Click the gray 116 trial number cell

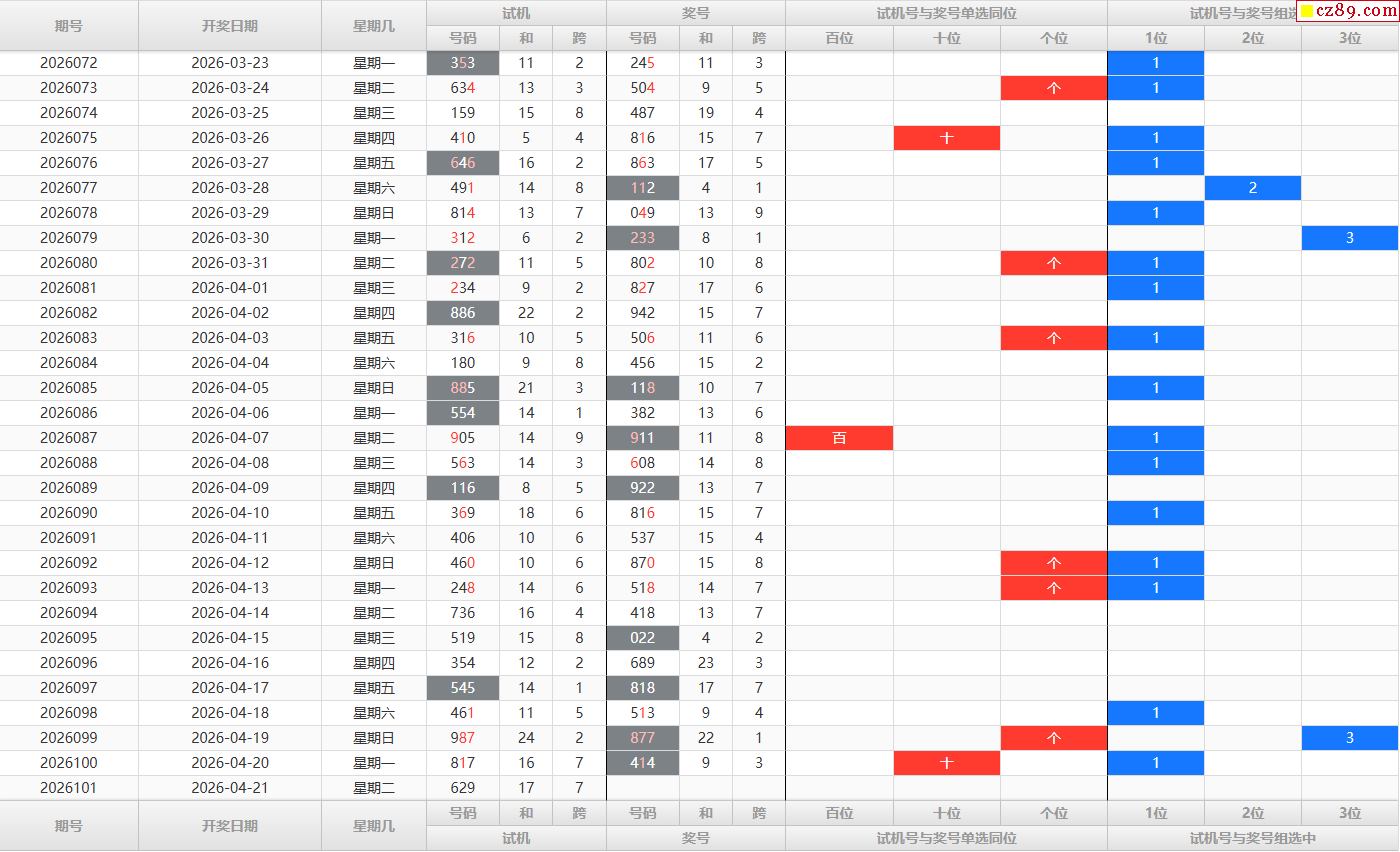pyautogui.click(x=463, y=488)
